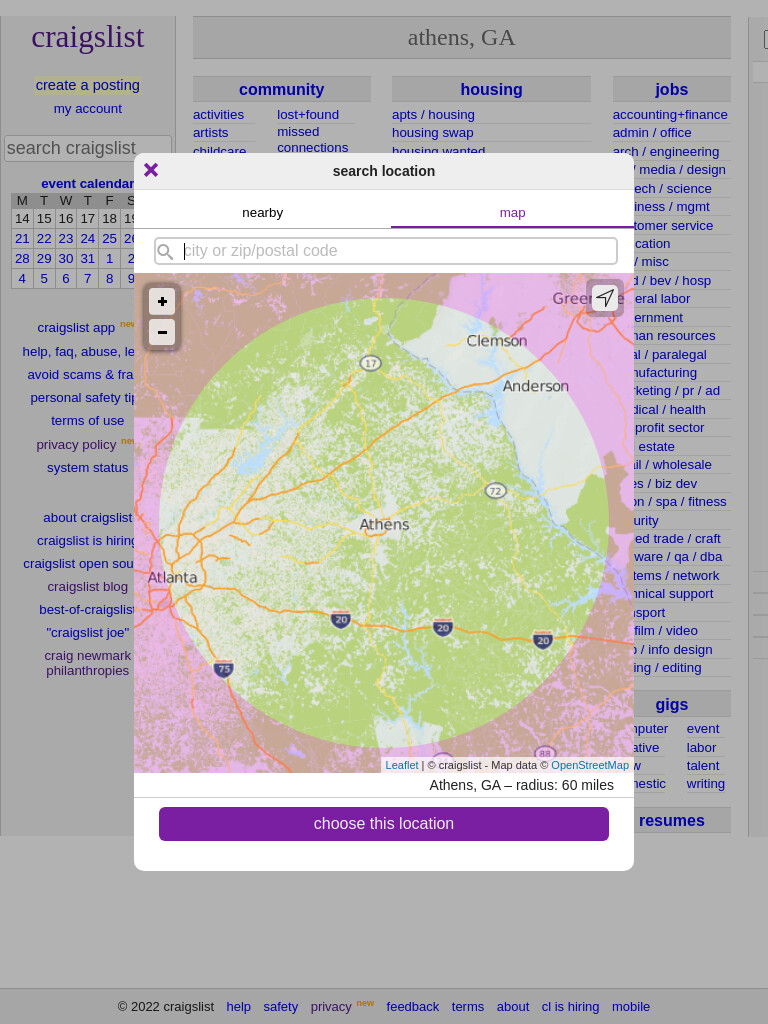The image size is (768, 1024).
Task: Click the search magnifier icon
Action: pos(165,251)
